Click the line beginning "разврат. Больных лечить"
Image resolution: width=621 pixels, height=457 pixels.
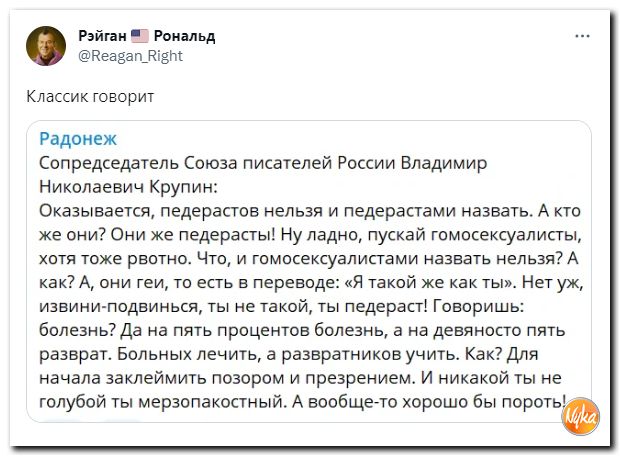288,354
